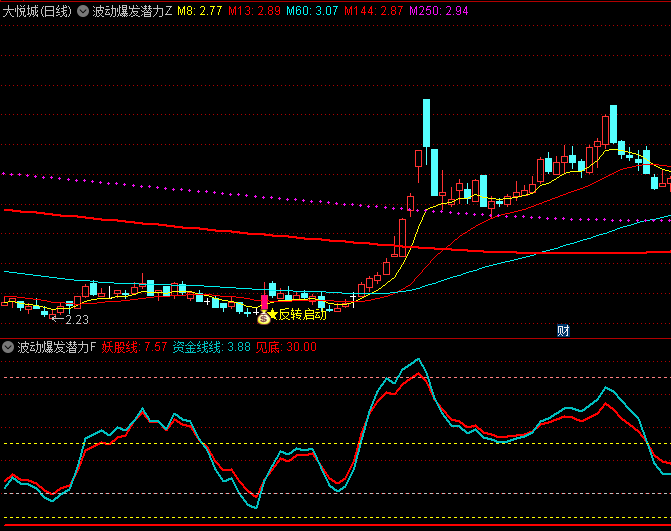The image size is (671, 531).
Task: Click the money bag signal icon
Action: click(x=264, y=317)
